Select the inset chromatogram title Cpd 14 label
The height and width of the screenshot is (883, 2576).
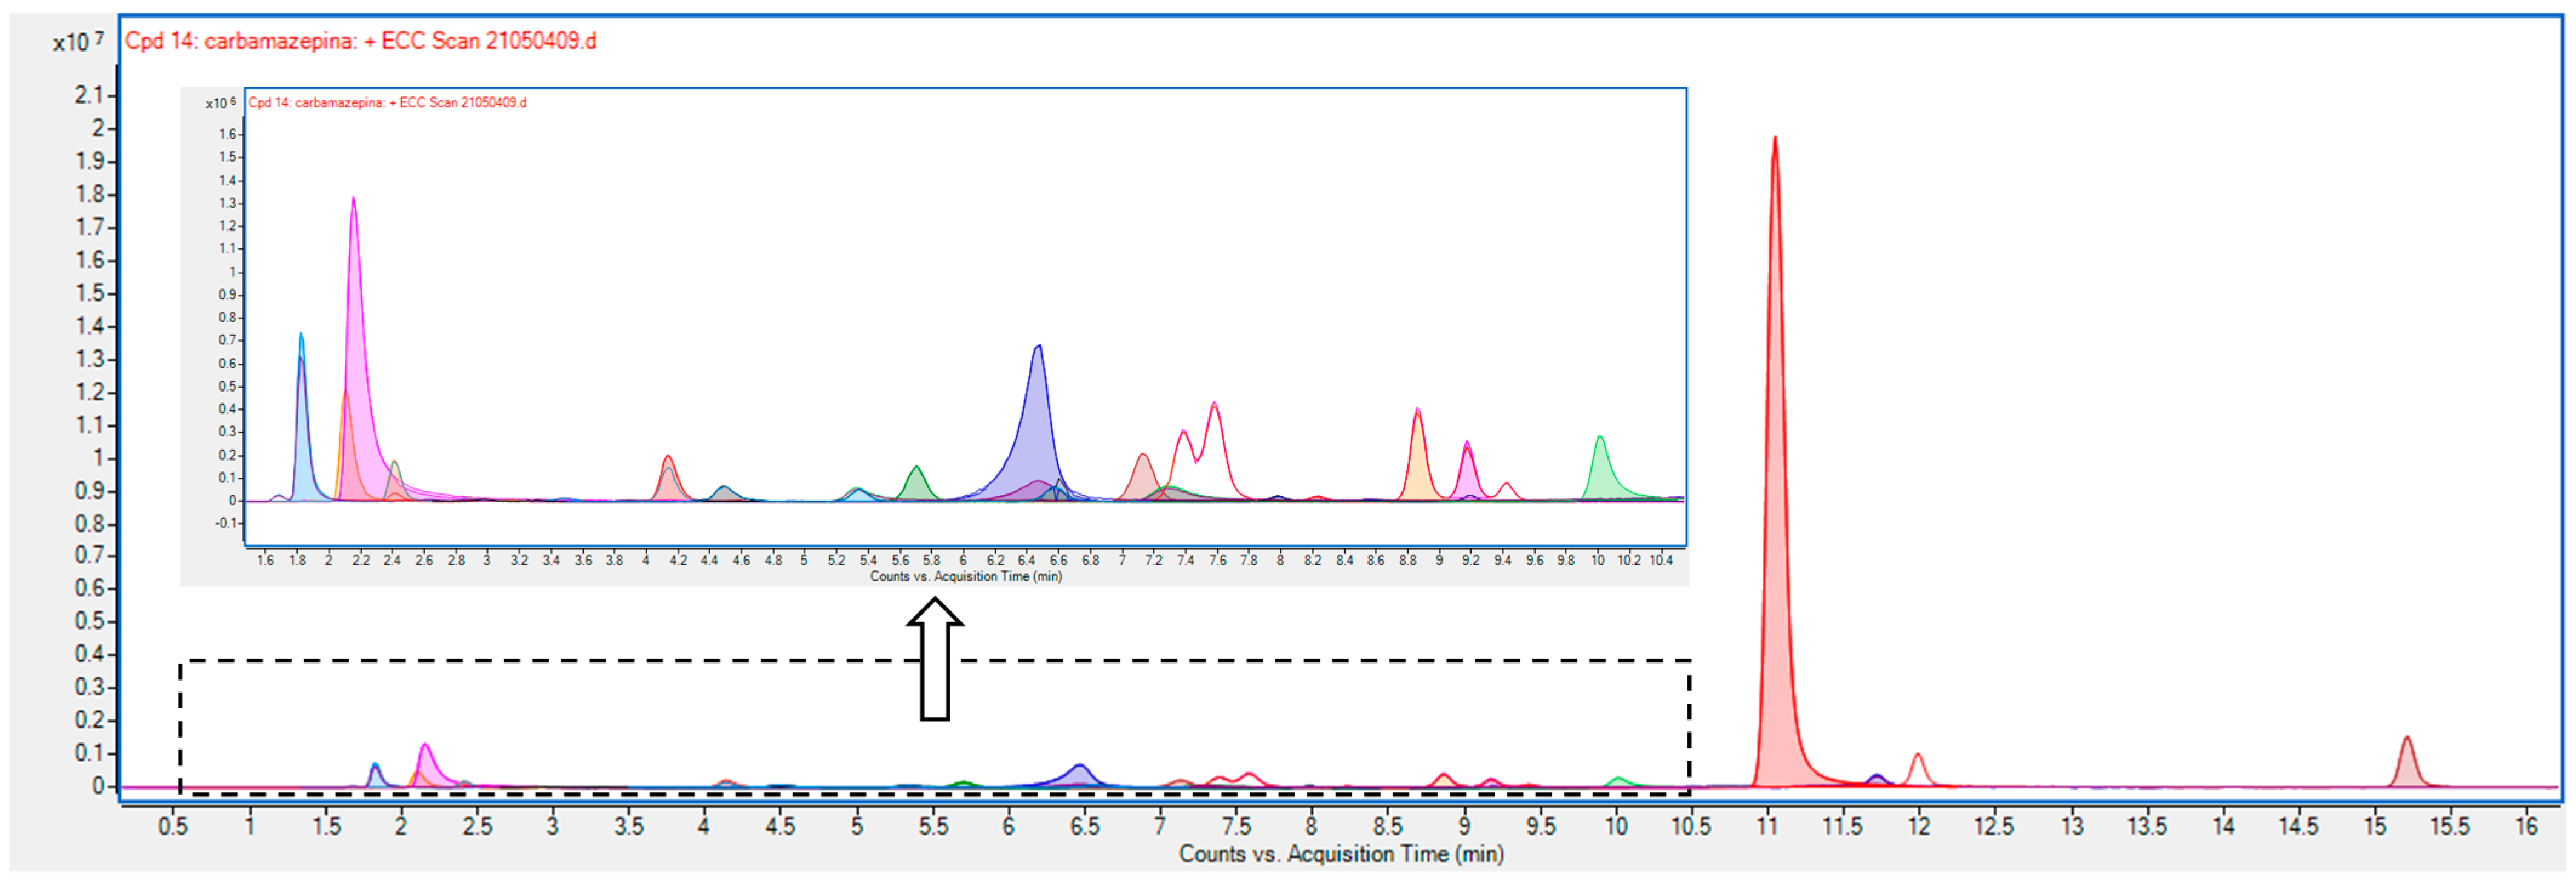click(x=387, y=103)
